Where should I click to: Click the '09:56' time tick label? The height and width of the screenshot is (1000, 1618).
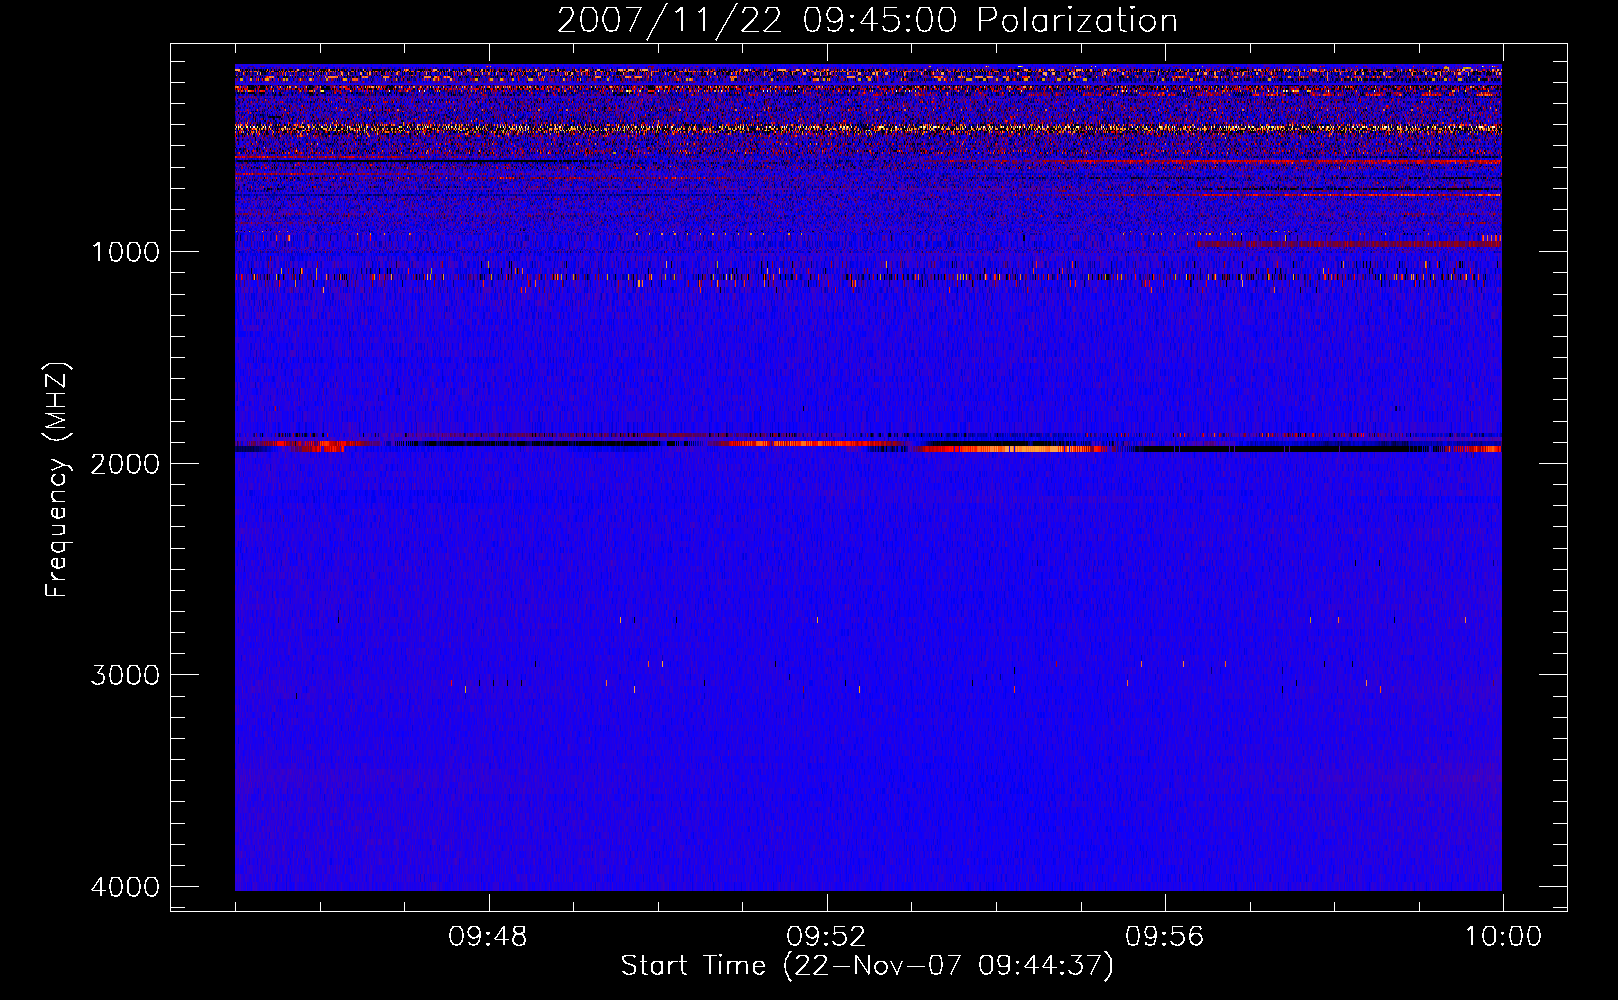click(1165, 937)
